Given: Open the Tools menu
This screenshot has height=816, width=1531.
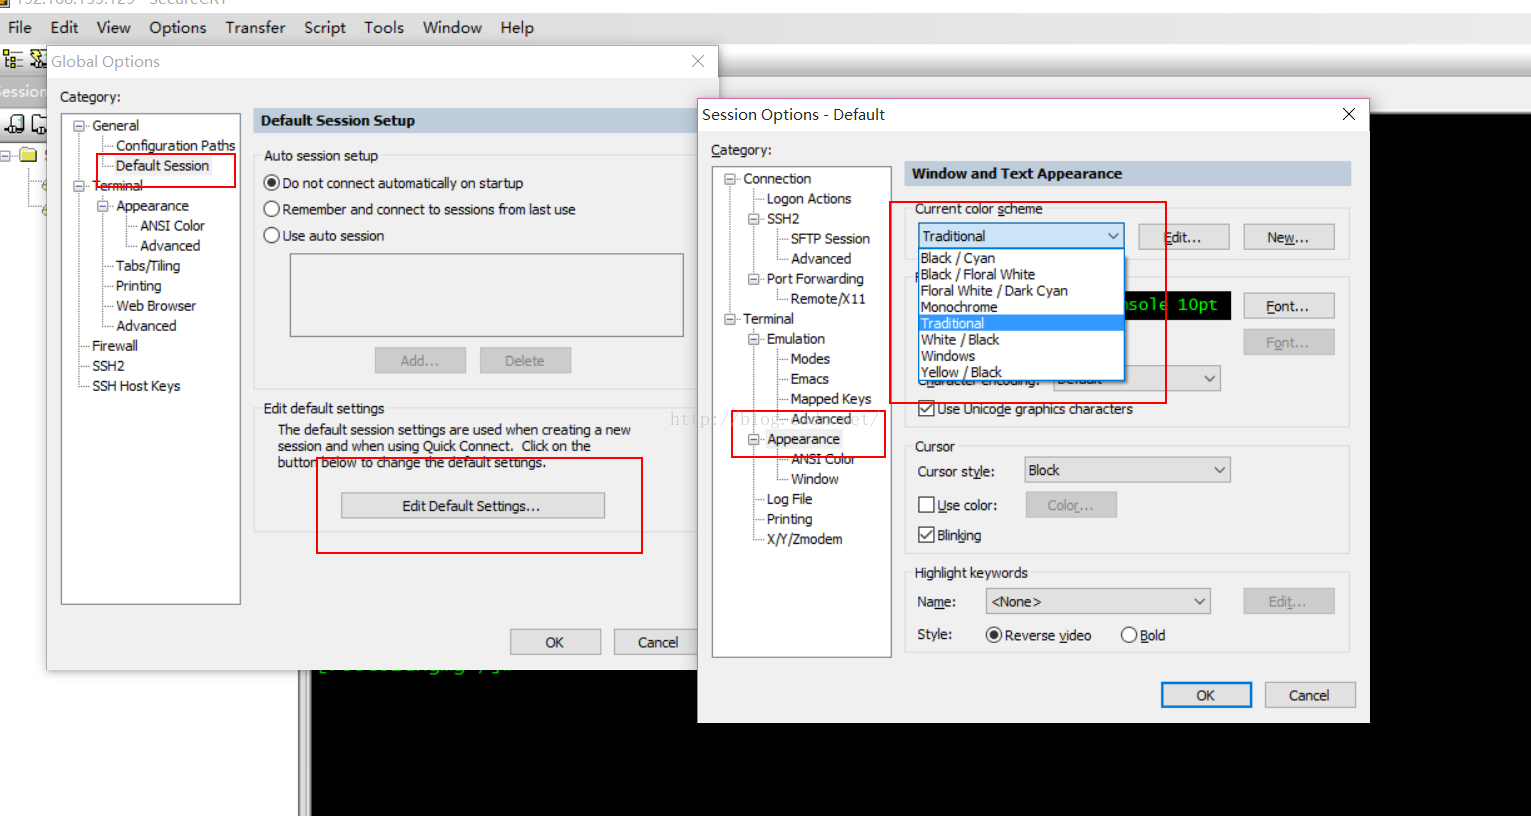Looking at the screenshot, I should pyautogui.click(x=384, y=27).
